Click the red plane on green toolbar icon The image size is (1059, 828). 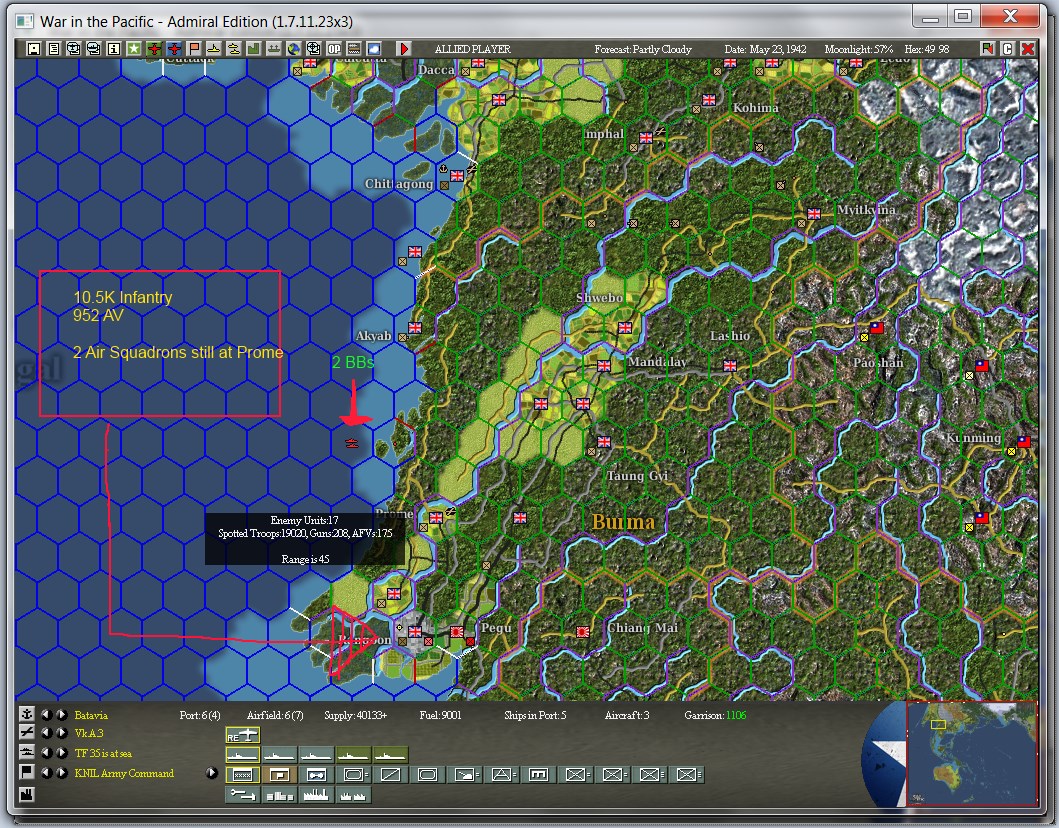point(154,49)
